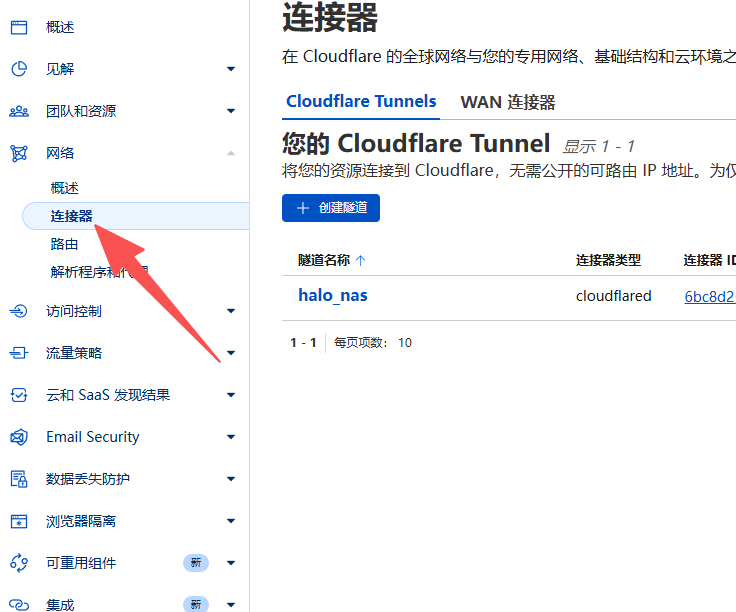Select the Cloudflare Tunnels tab

click(x=361, y=101)
